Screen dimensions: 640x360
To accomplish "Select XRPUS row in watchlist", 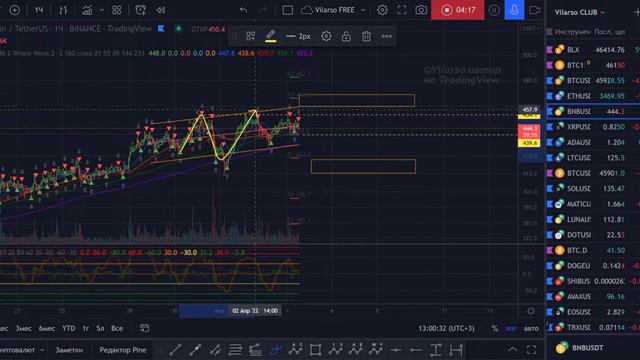I will point(593,127).
